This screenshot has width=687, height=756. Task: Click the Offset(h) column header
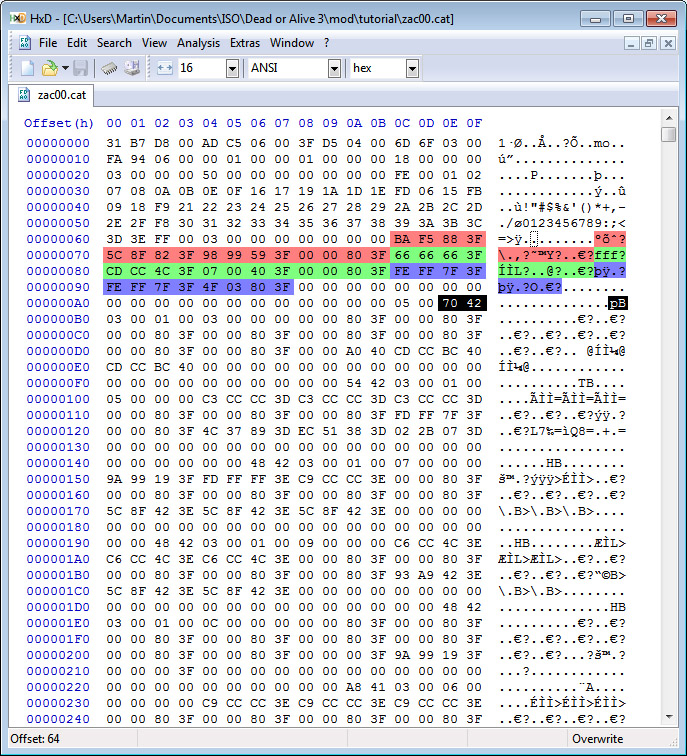click(58, 123)
